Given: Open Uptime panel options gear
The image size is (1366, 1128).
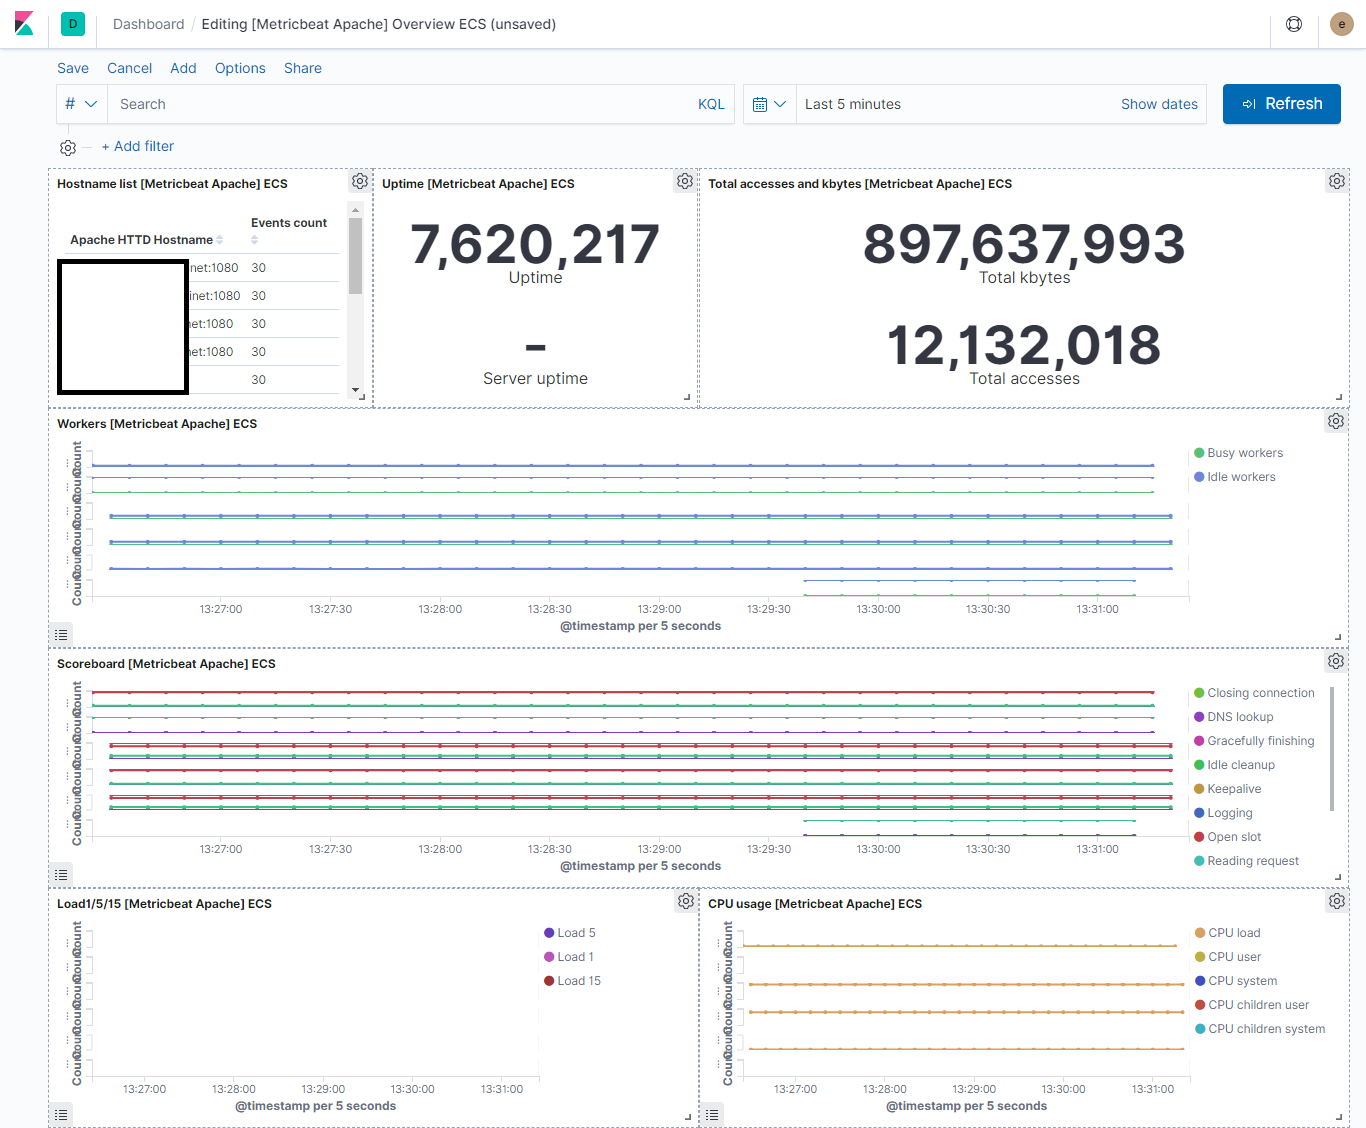Looking at the screenshot, I should [685, 181].
